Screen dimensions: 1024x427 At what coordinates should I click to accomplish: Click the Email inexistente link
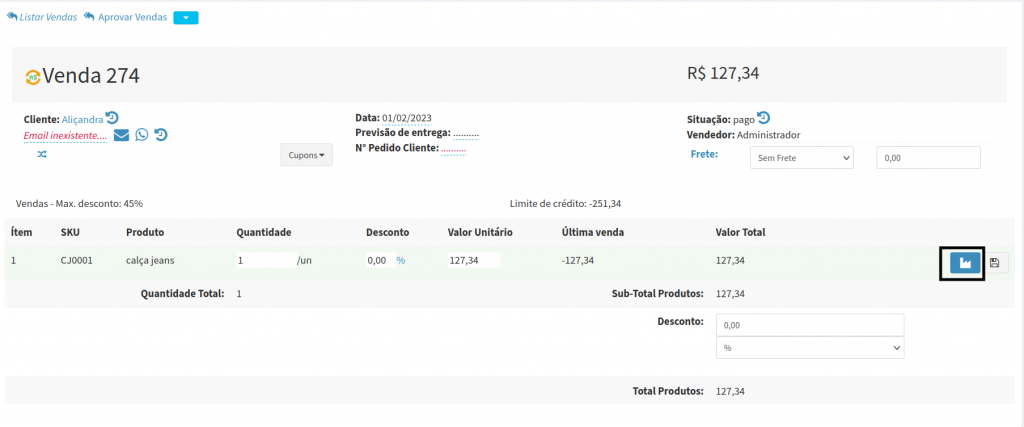[64, 135]
